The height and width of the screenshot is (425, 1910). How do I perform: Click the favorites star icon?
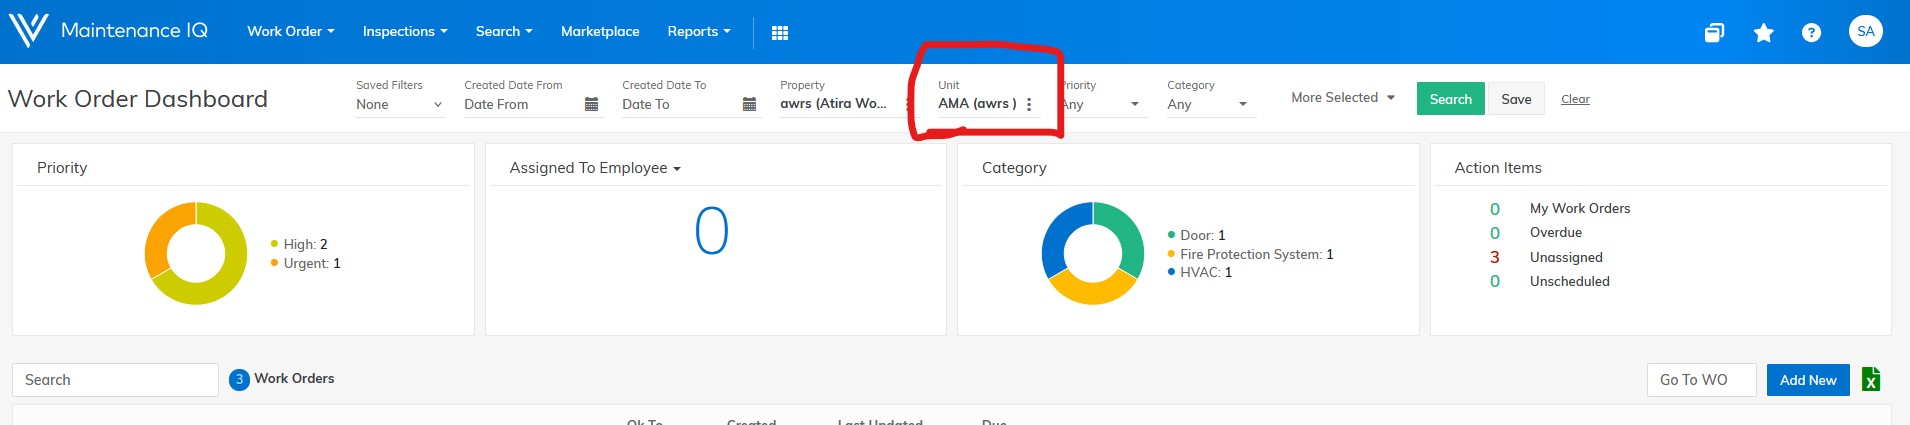(1763, 33)
